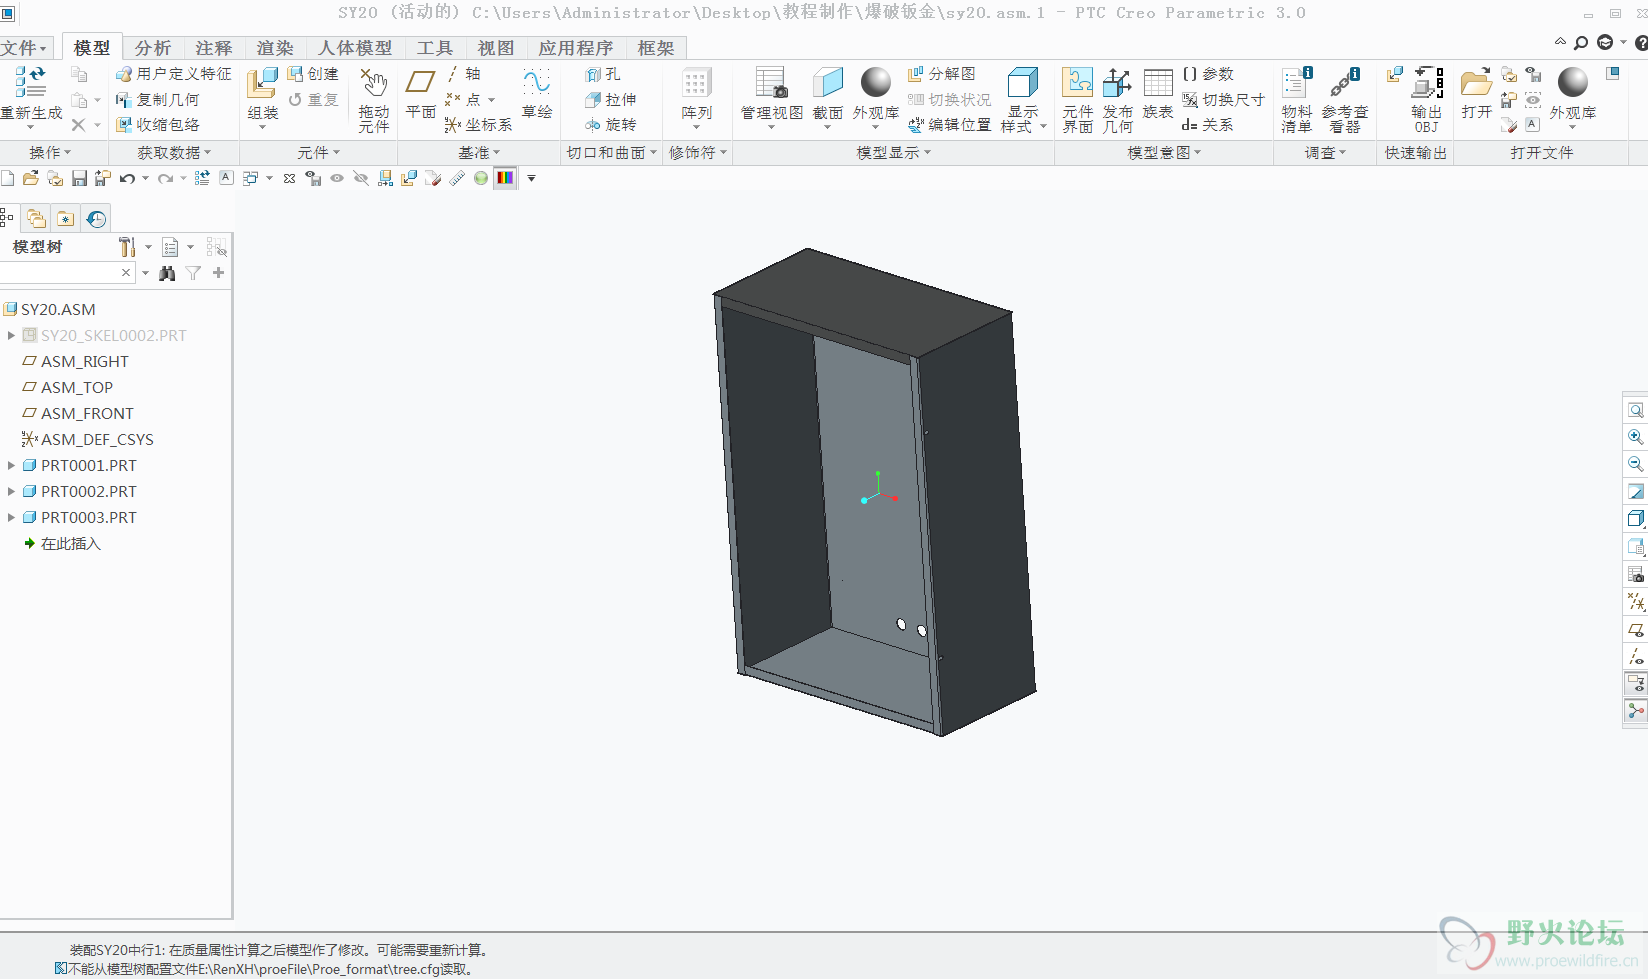The image size is (1648, 979).
Task: Click 输出OBJ export icon
Action: (x=1427, y=83)
